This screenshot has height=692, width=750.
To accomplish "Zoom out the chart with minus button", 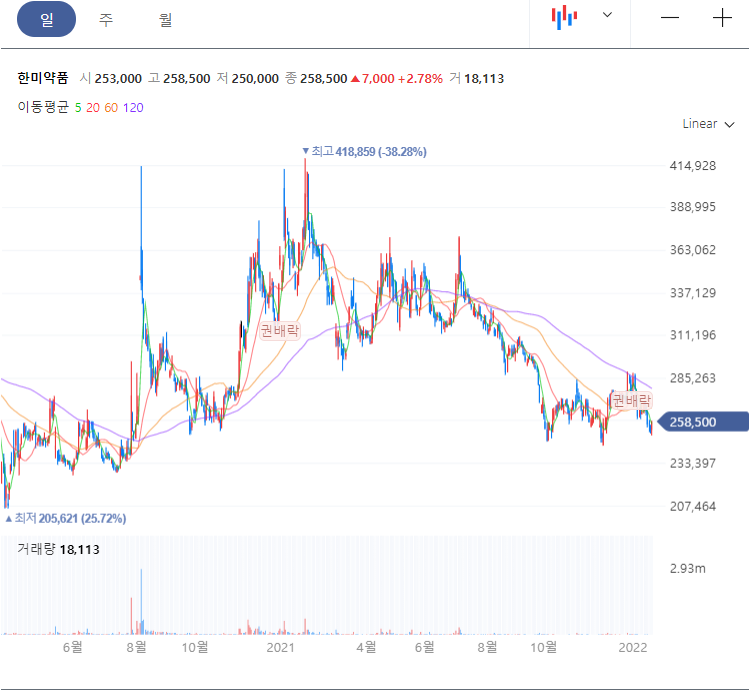I will point(670,18).
